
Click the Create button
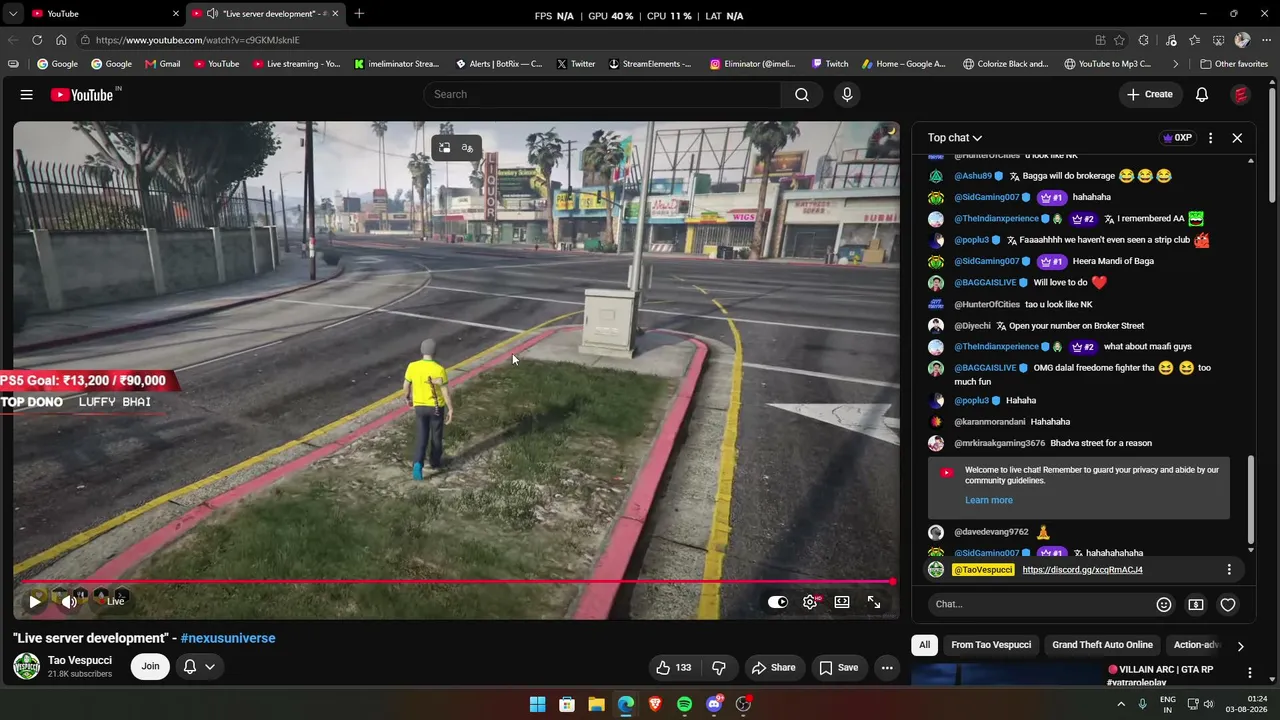pyautogui.click(x=1149, y=94)
